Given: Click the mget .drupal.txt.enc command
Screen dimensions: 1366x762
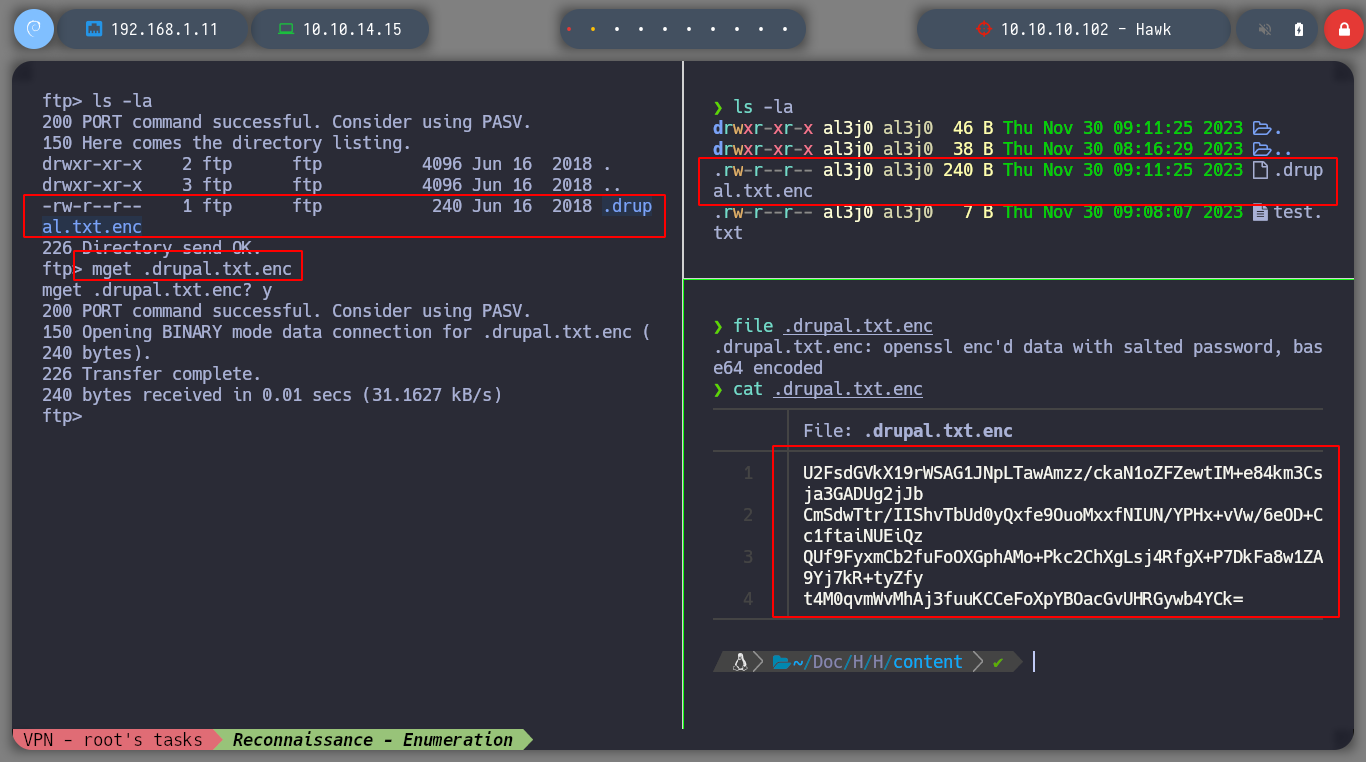Looking at the screenshot, I should [192, 269].
